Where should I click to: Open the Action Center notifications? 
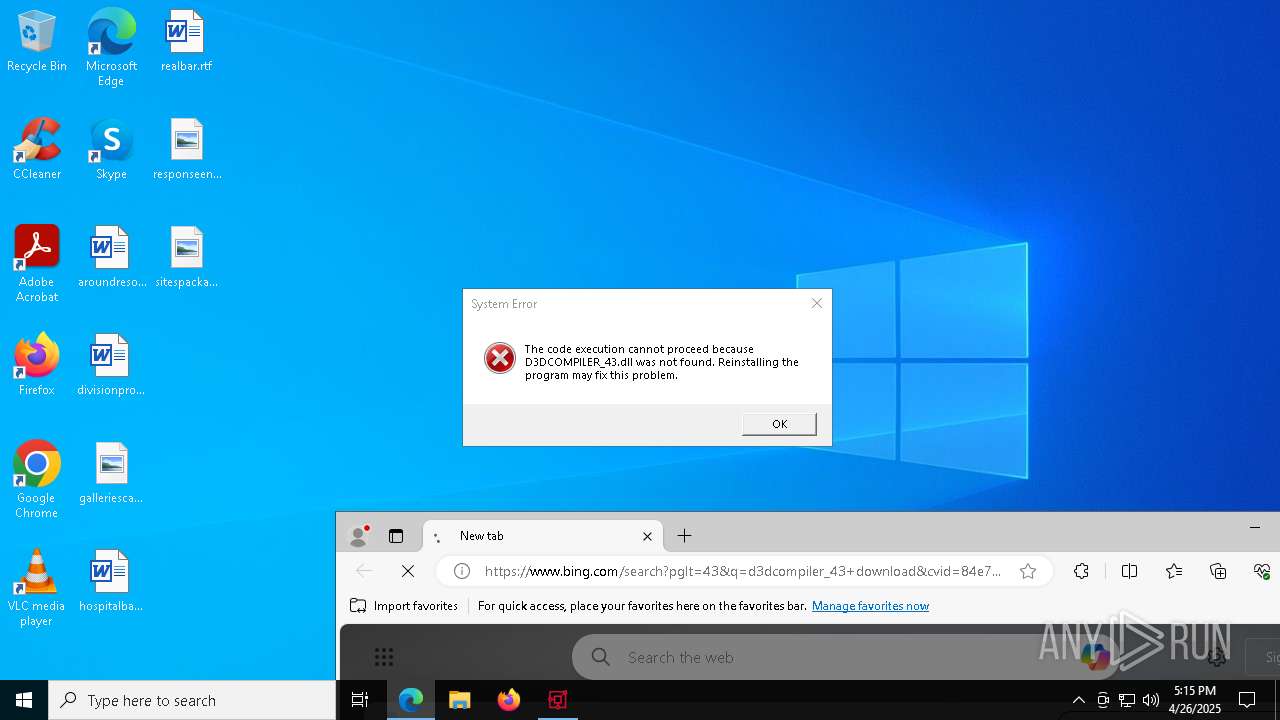pyautogui.click(x=1247, y=700)
